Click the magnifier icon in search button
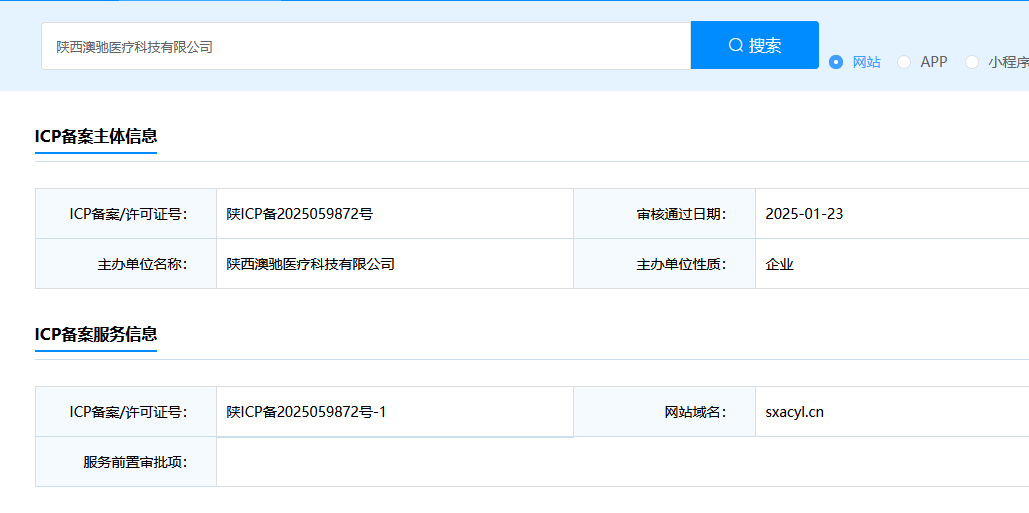The width and height of the screenshot is (1029, 513). pos(736,45)
